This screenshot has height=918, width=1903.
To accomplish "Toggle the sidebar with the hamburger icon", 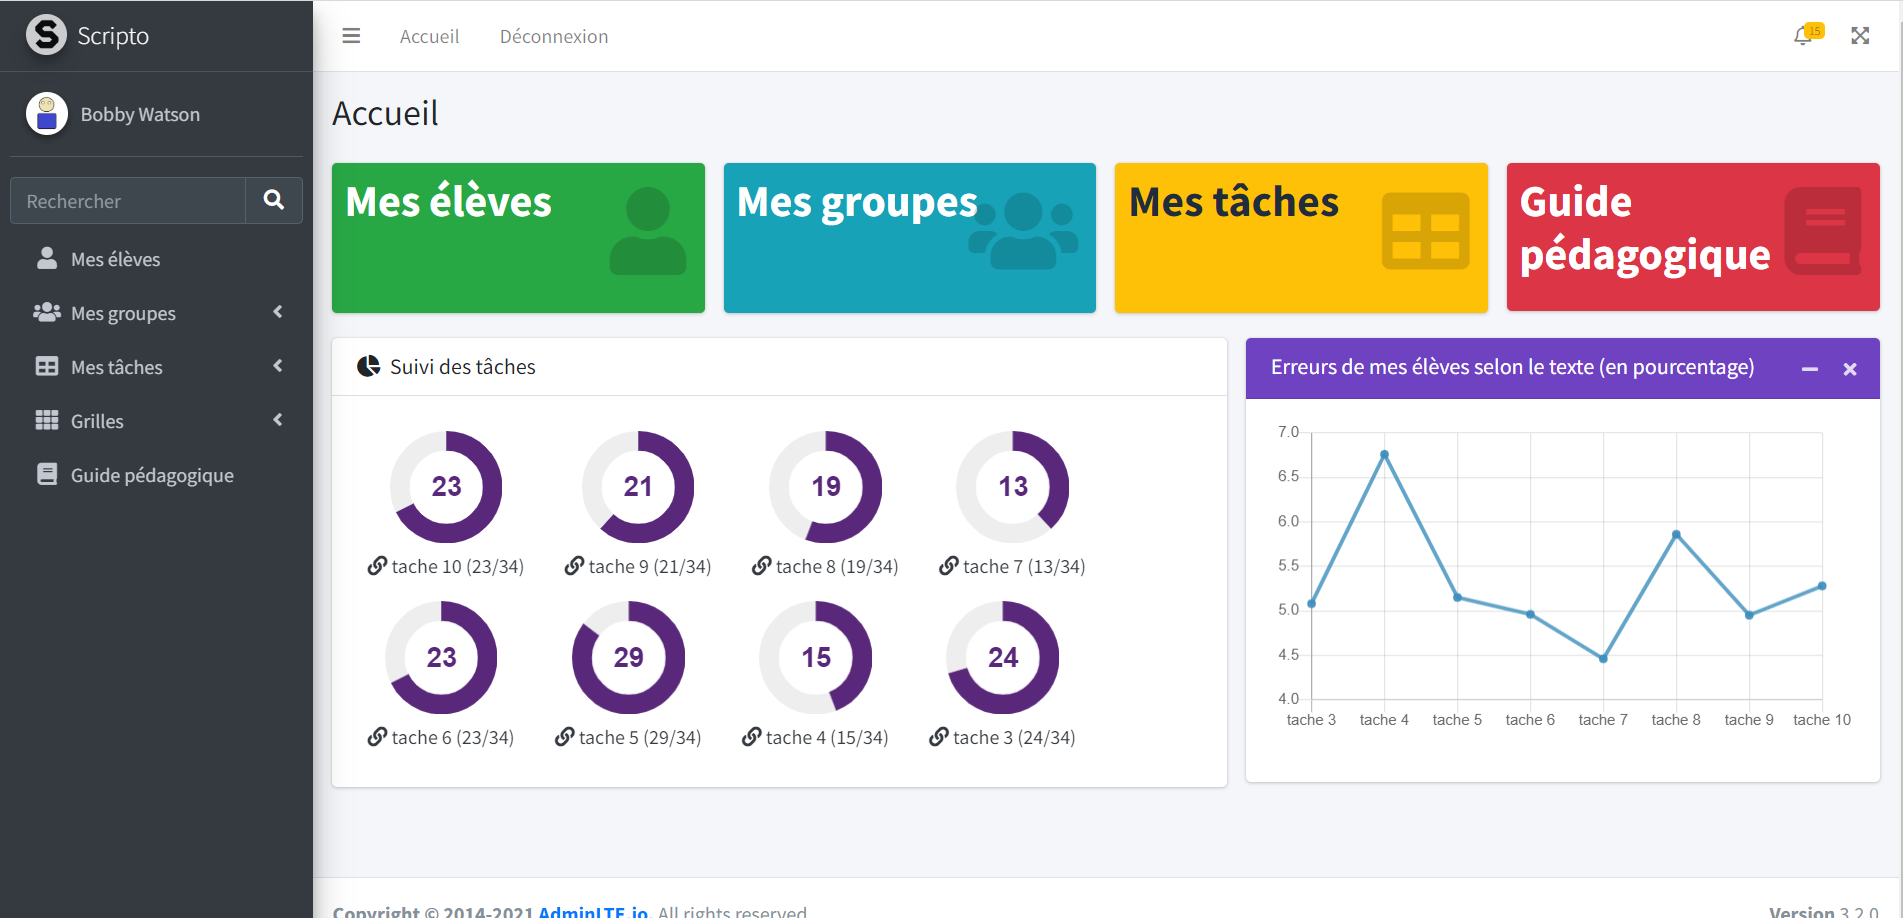I will point(351,36).
